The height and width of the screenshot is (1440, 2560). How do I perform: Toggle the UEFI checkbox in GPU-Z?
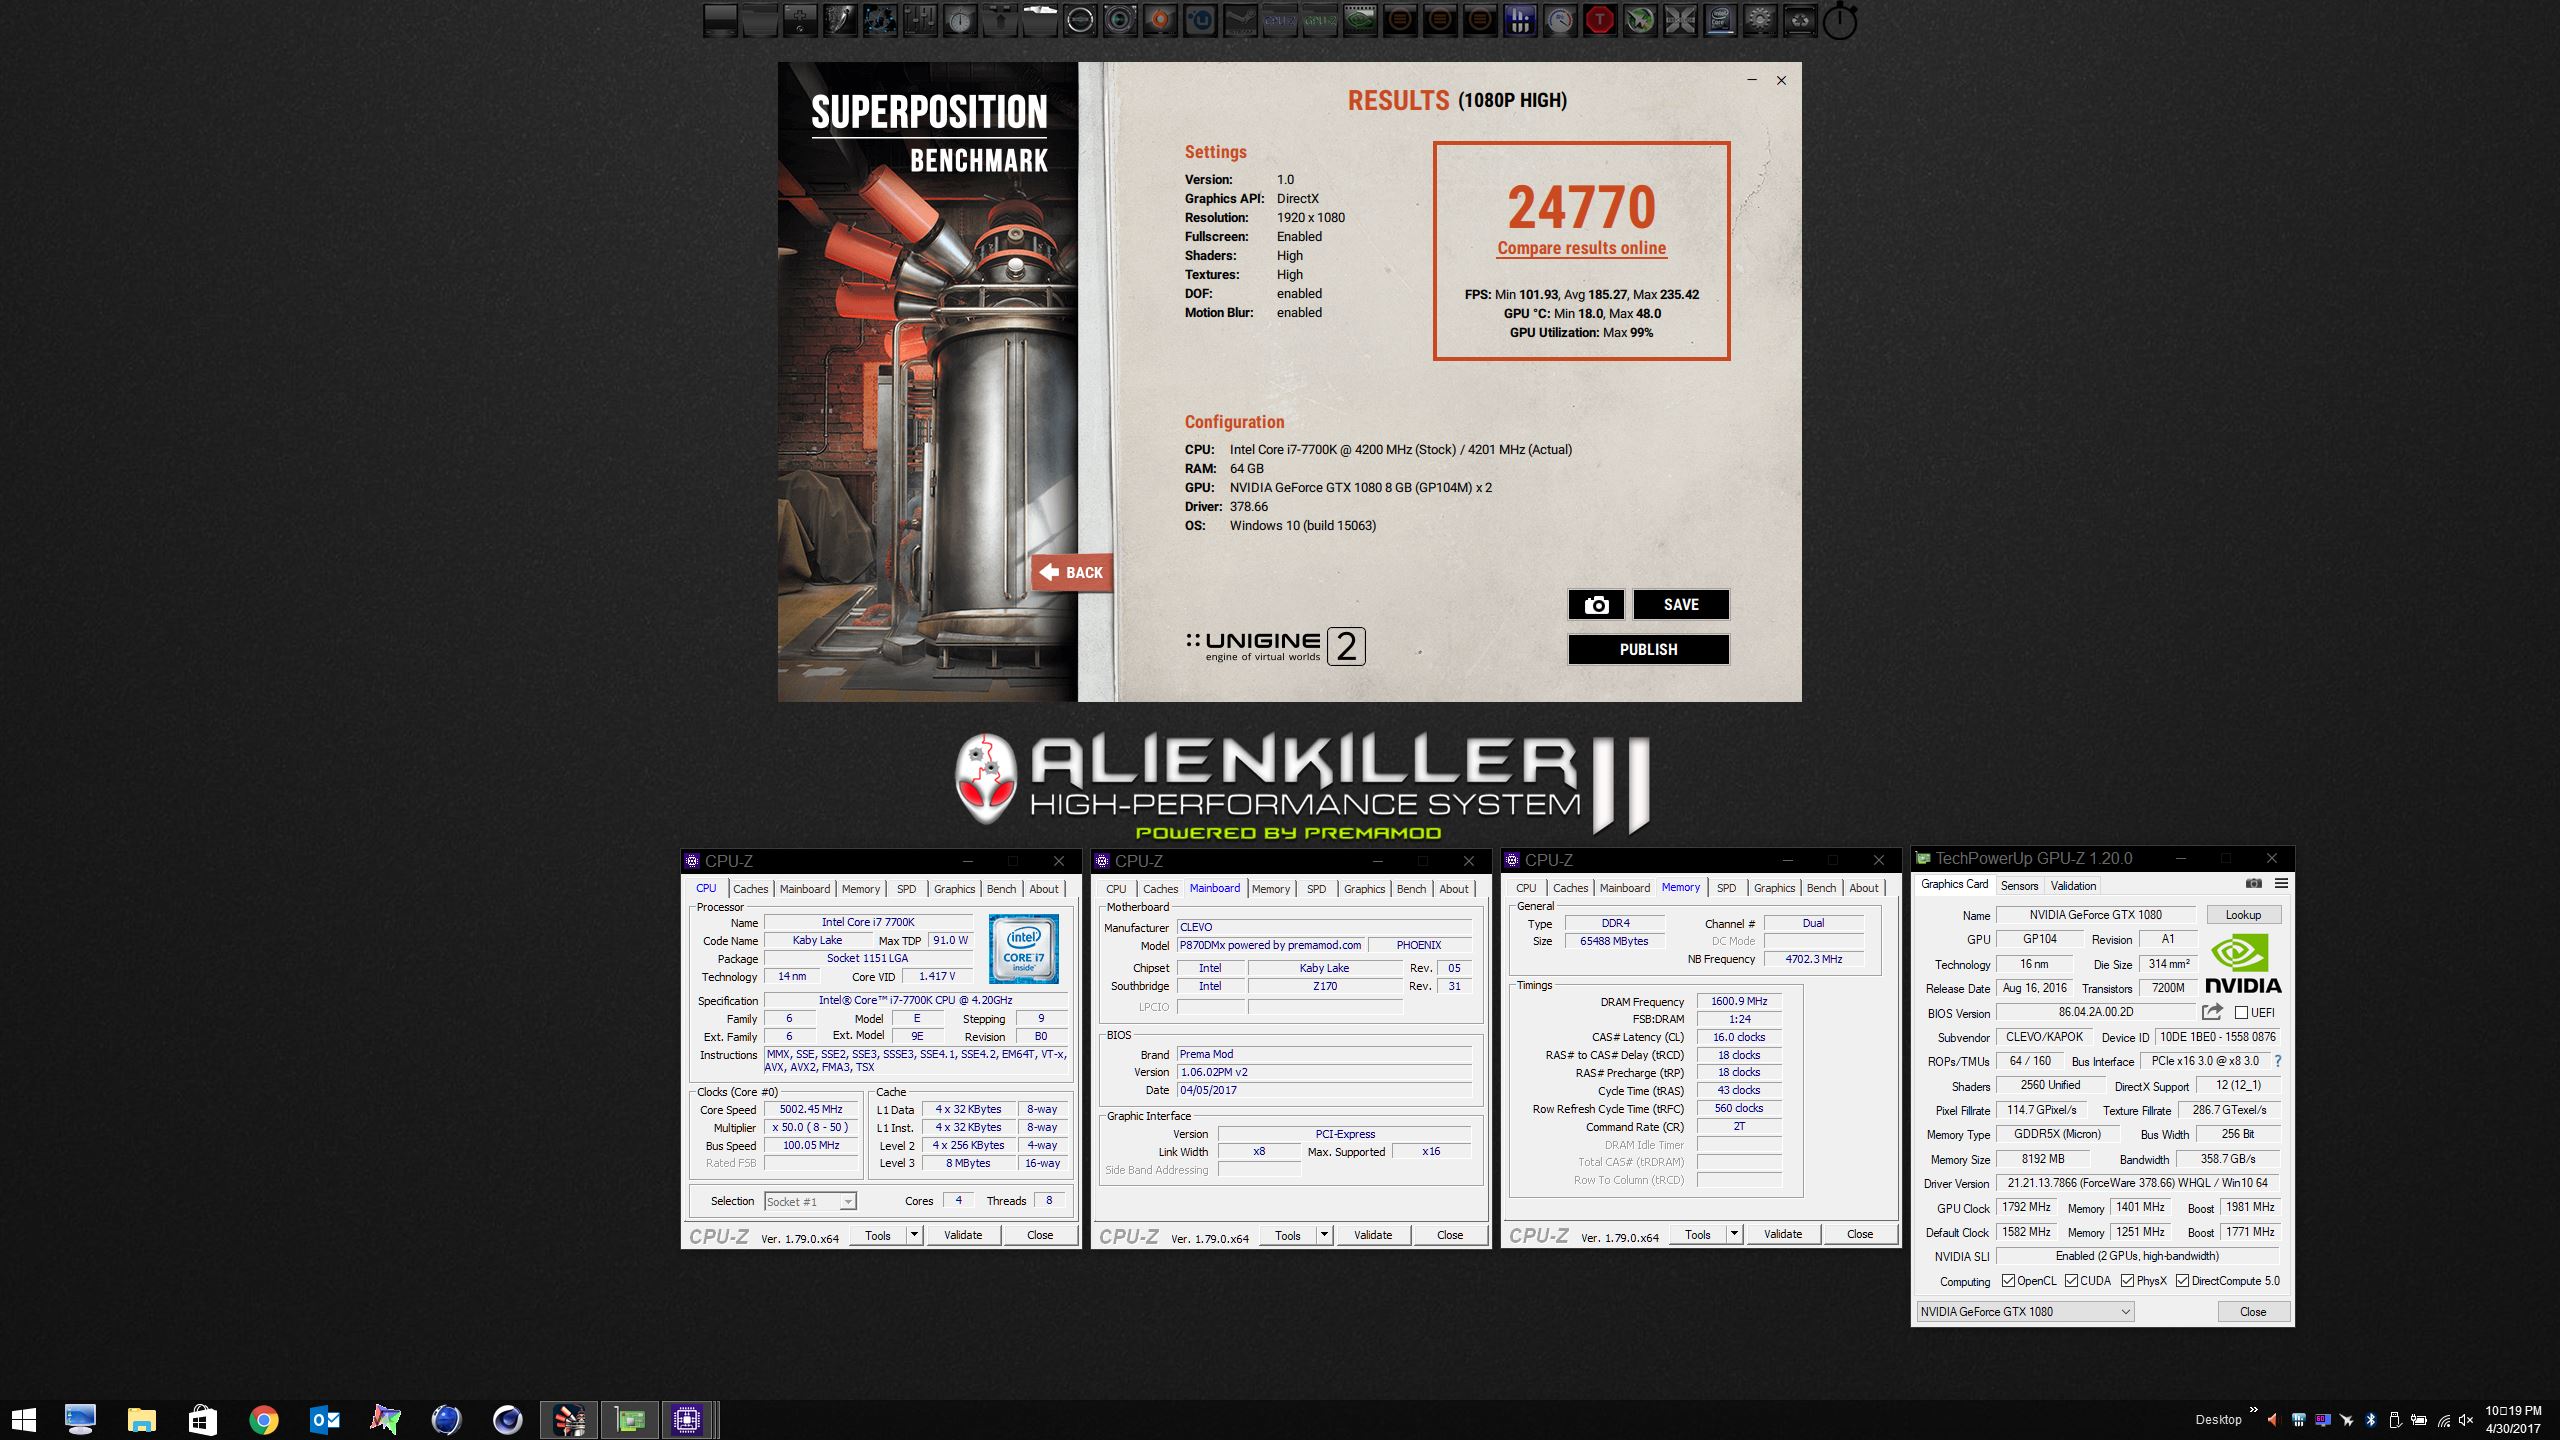click(2241, 1013)
